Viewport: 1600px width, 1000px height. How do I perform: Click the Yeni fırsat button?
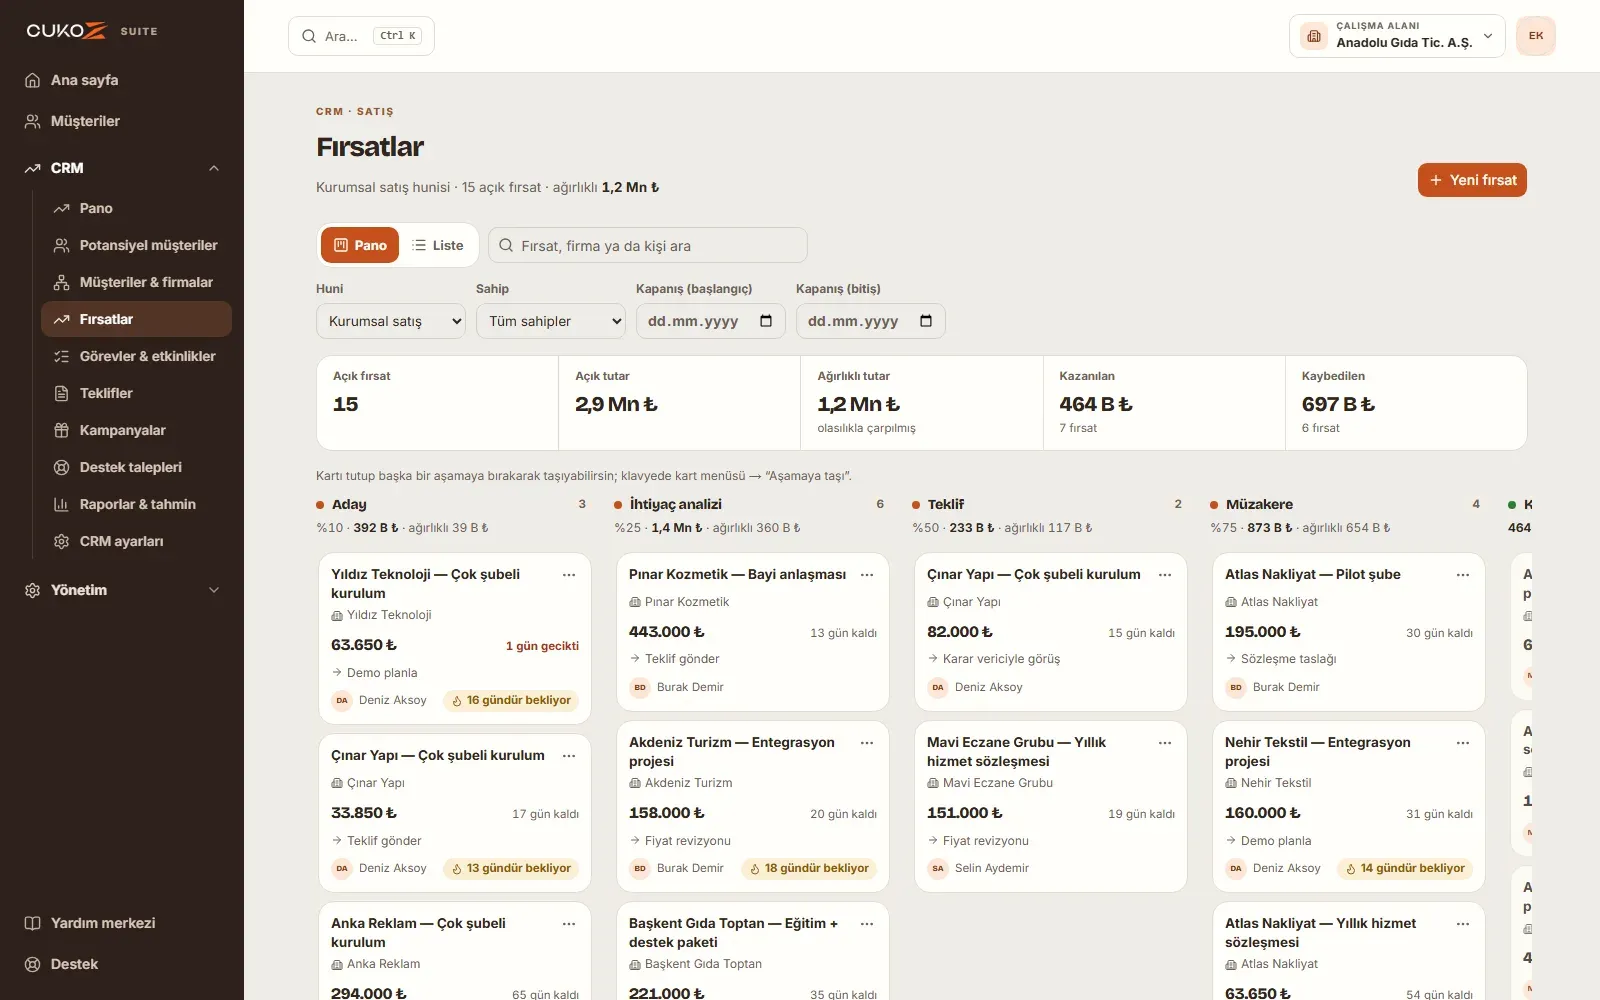click(1472, 180)
